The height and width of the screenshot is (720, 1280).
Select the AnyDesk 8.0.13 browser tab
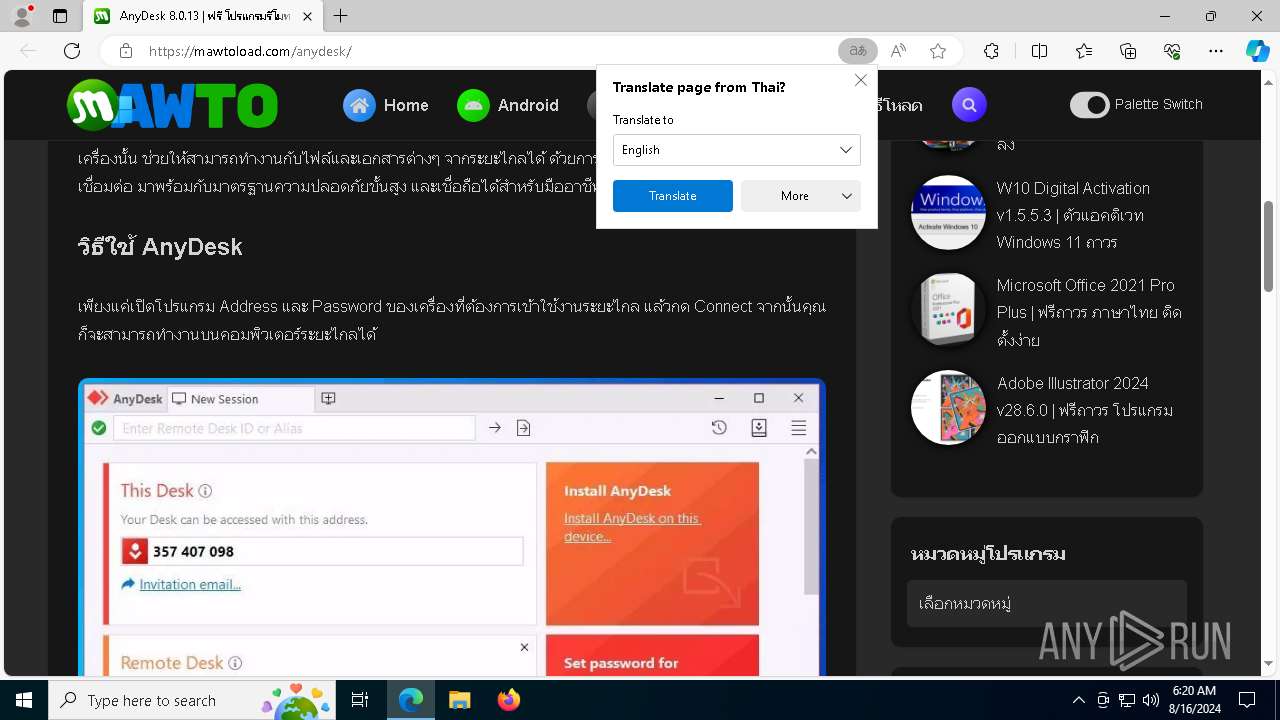203,16
